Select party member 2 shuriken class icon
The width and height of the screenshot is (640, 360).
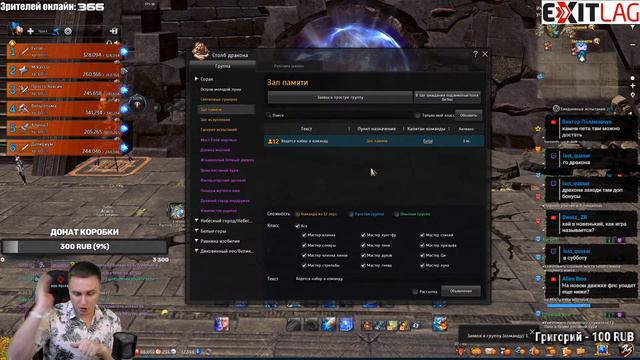tap(24, 71)
